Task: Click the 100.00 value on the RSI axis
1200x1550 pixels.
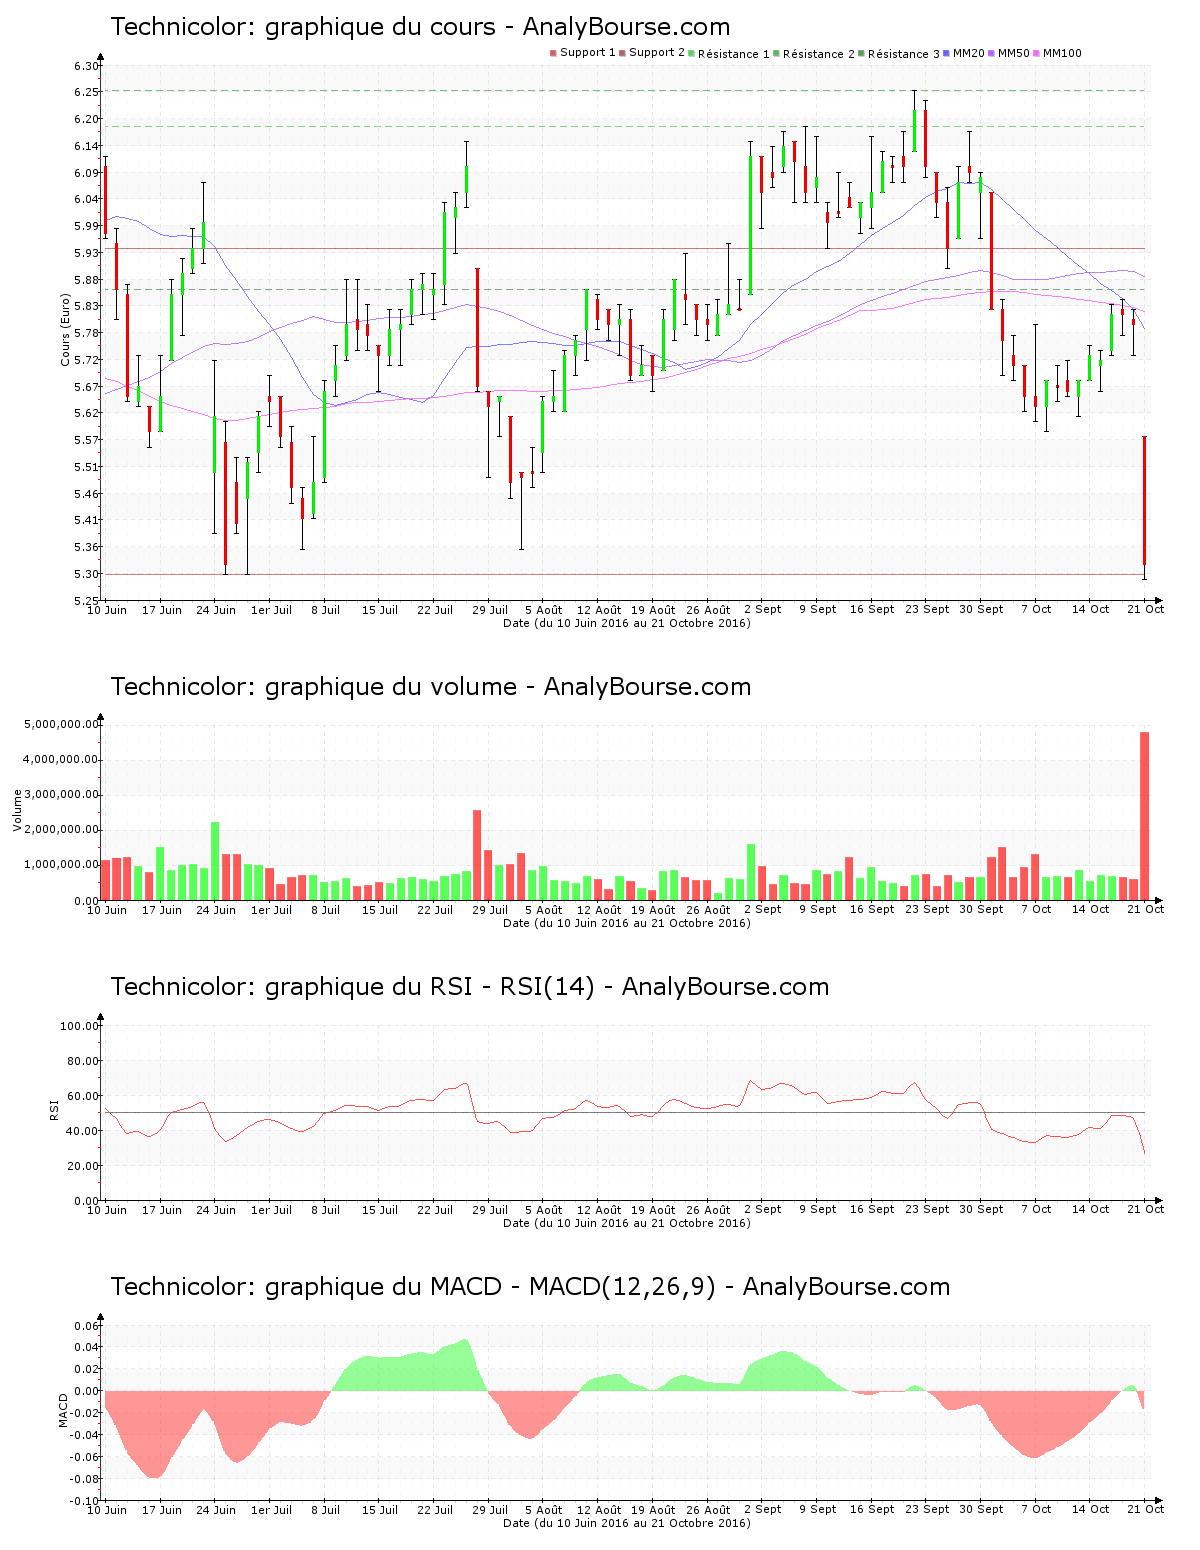Action: [80, 1026]
